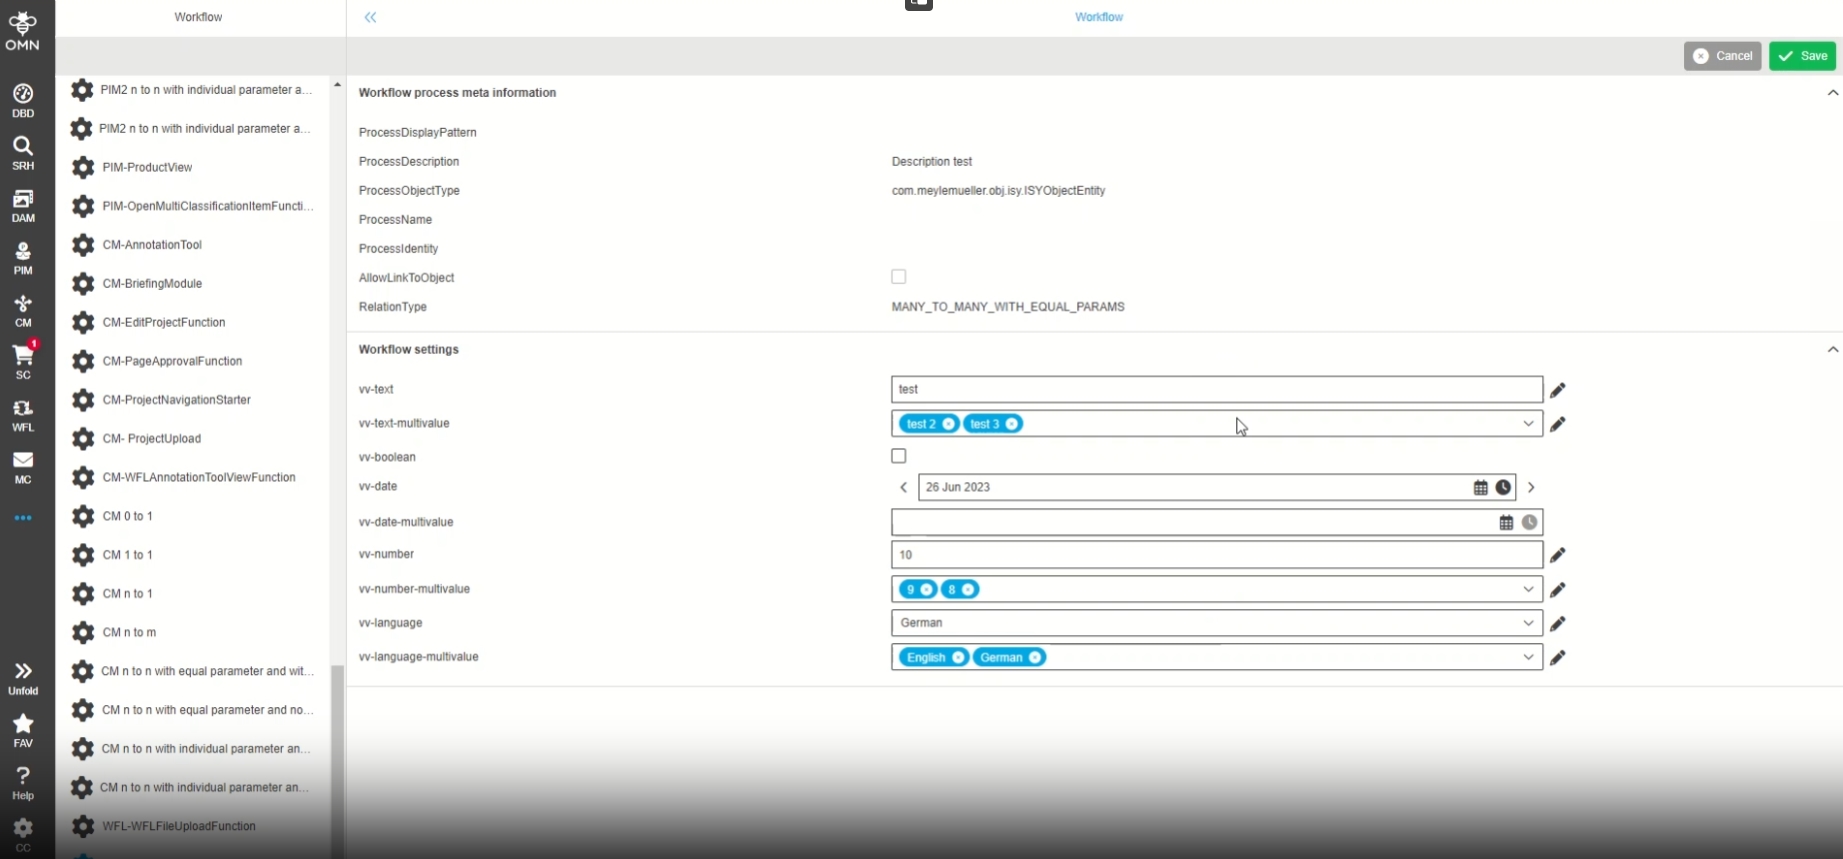The image size is (1843, 859).
Task: Cancel the workflow changes
Action: tap(1722, 56)
